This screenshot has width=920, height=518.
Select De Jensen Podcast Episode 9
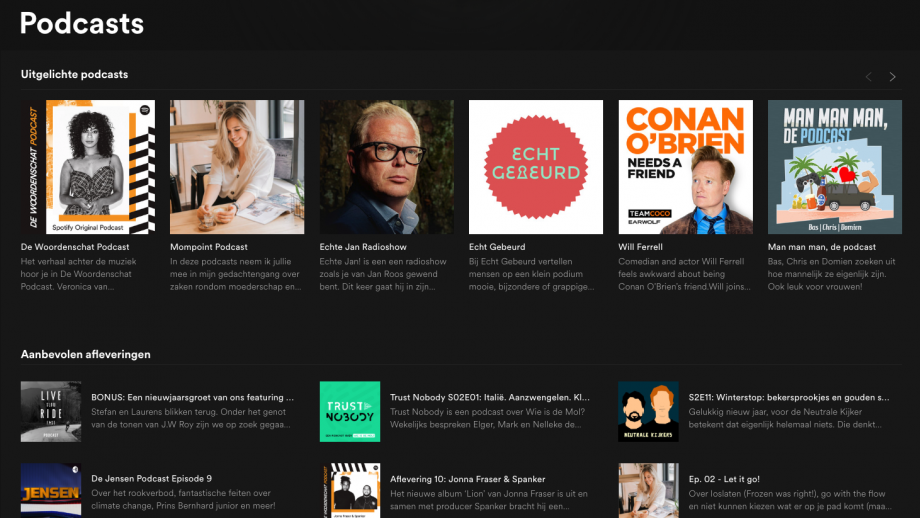151,479
